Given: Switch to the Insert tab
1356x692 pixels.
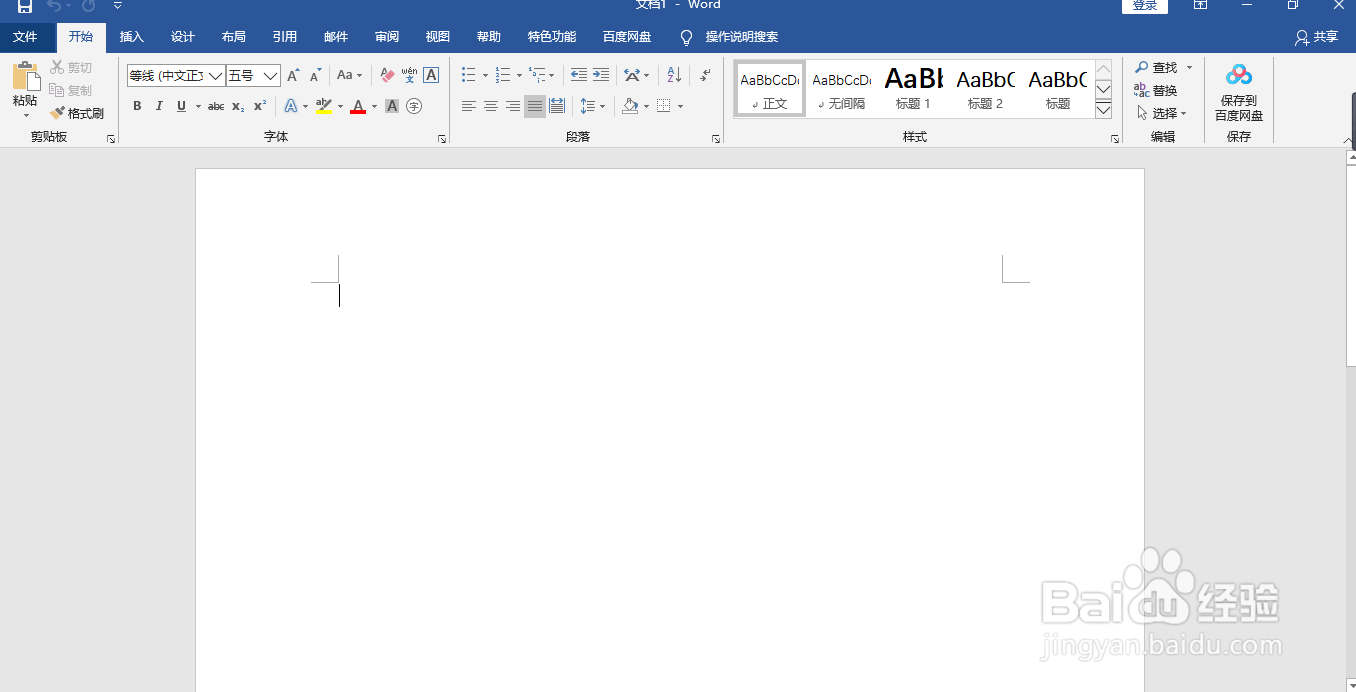Looking at the screenshot, I should click(x=132, y=37).
